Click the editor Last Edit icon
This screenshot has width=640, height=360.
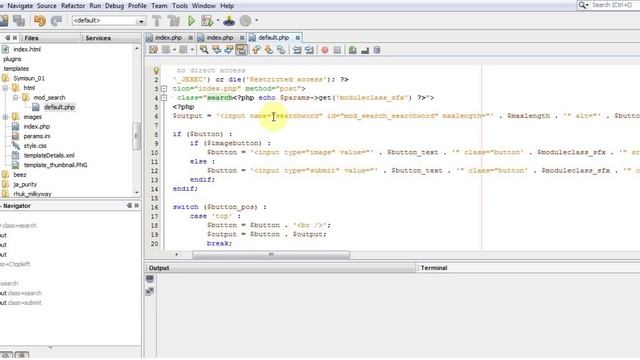(153, 50)
